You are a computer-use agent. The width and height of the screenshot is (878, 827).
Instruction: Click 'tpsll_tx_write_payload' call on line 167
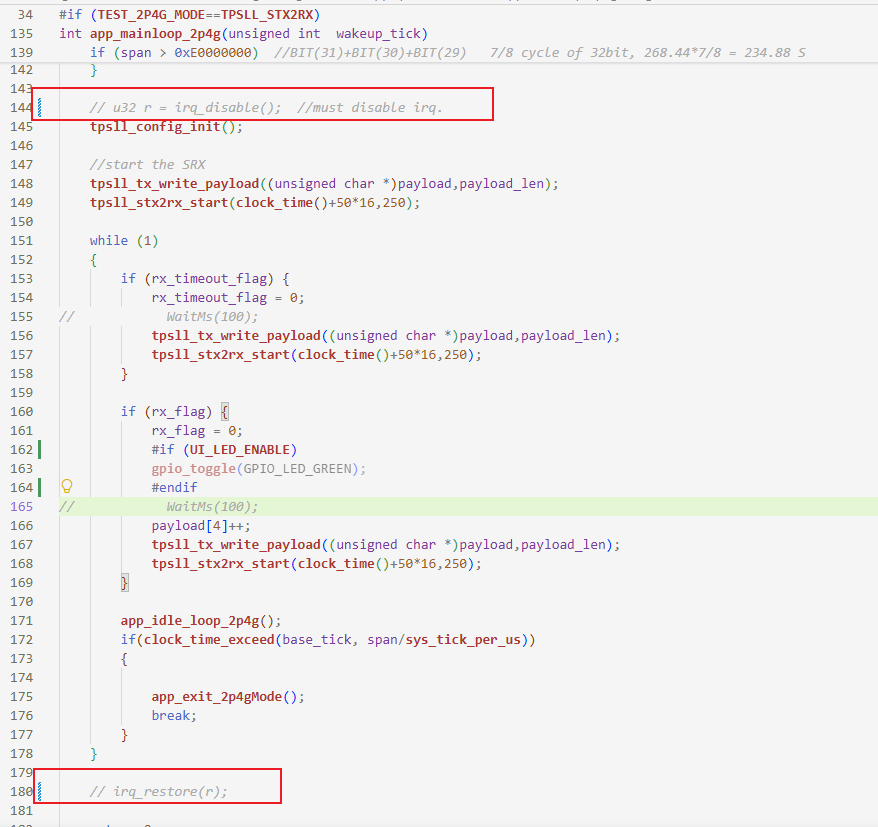pyautogui.click(x=386, y=545)
